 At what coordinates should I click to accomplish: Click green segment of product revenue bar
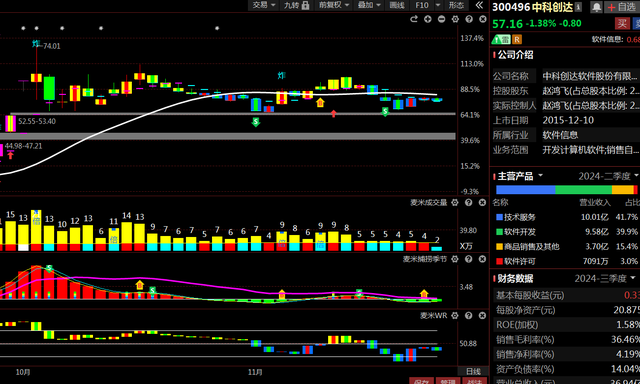(583, 190)
